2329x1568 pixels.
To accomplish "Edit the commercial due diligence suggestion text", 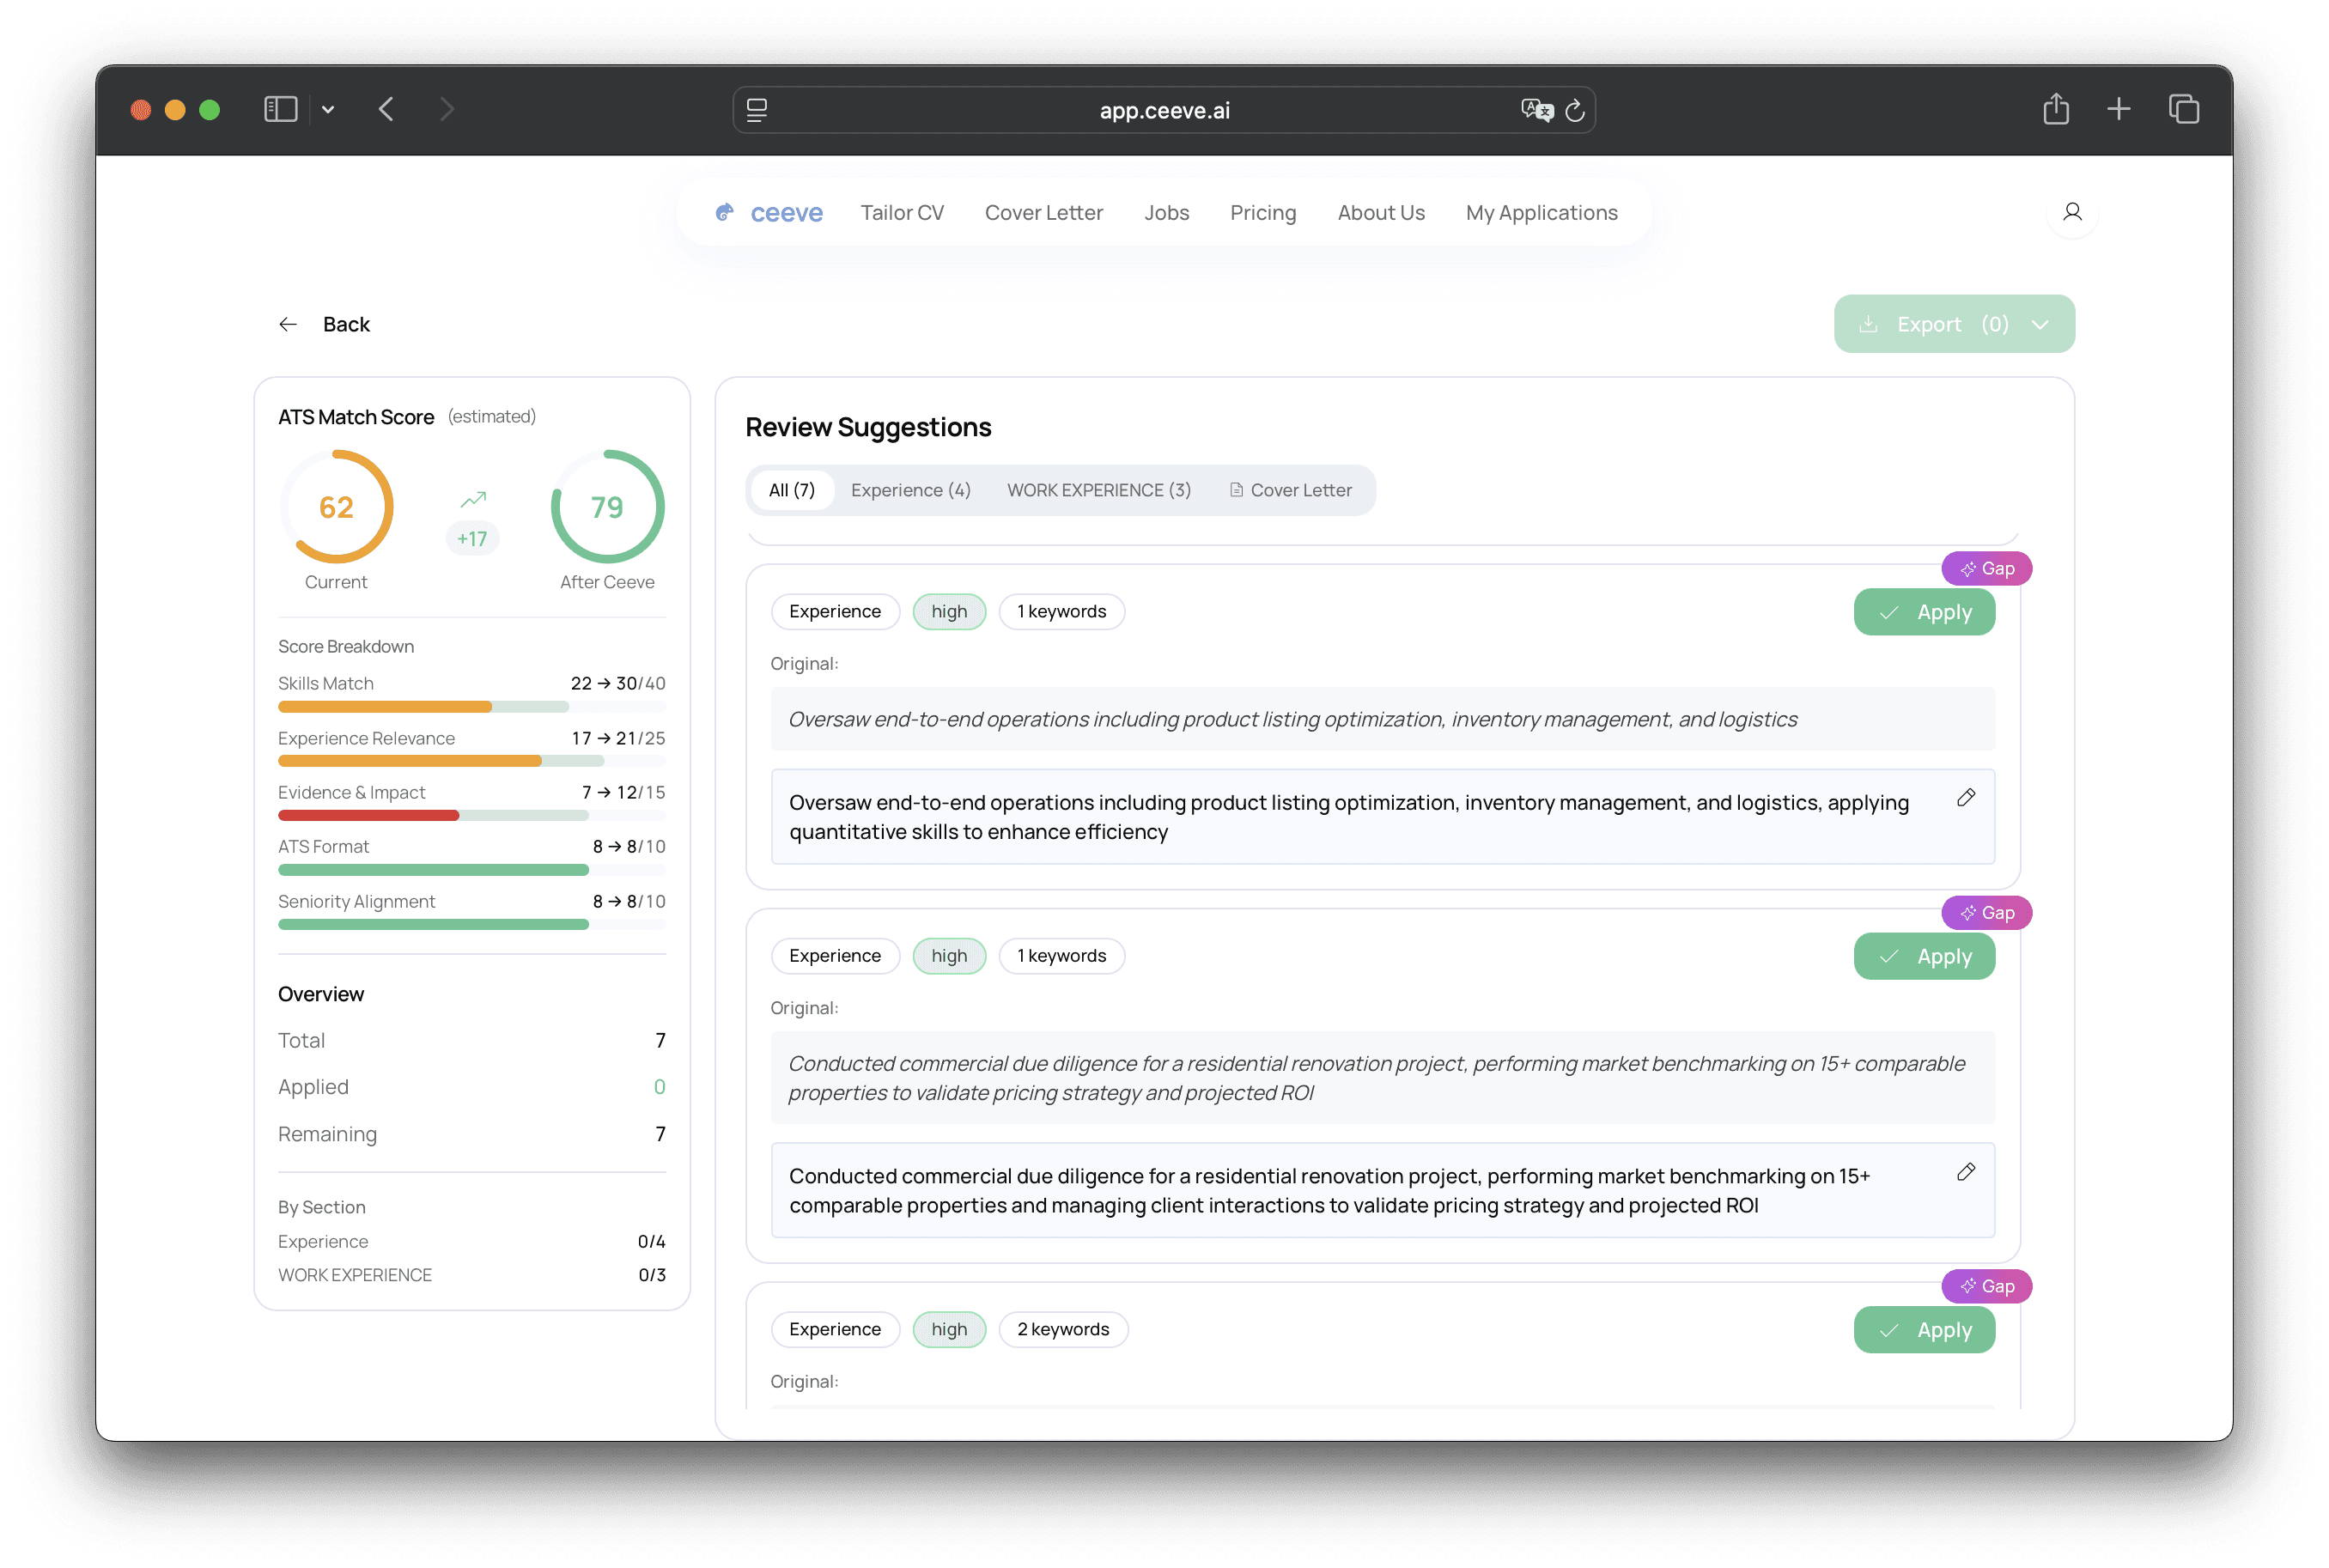I will tap(1965, 1172).
